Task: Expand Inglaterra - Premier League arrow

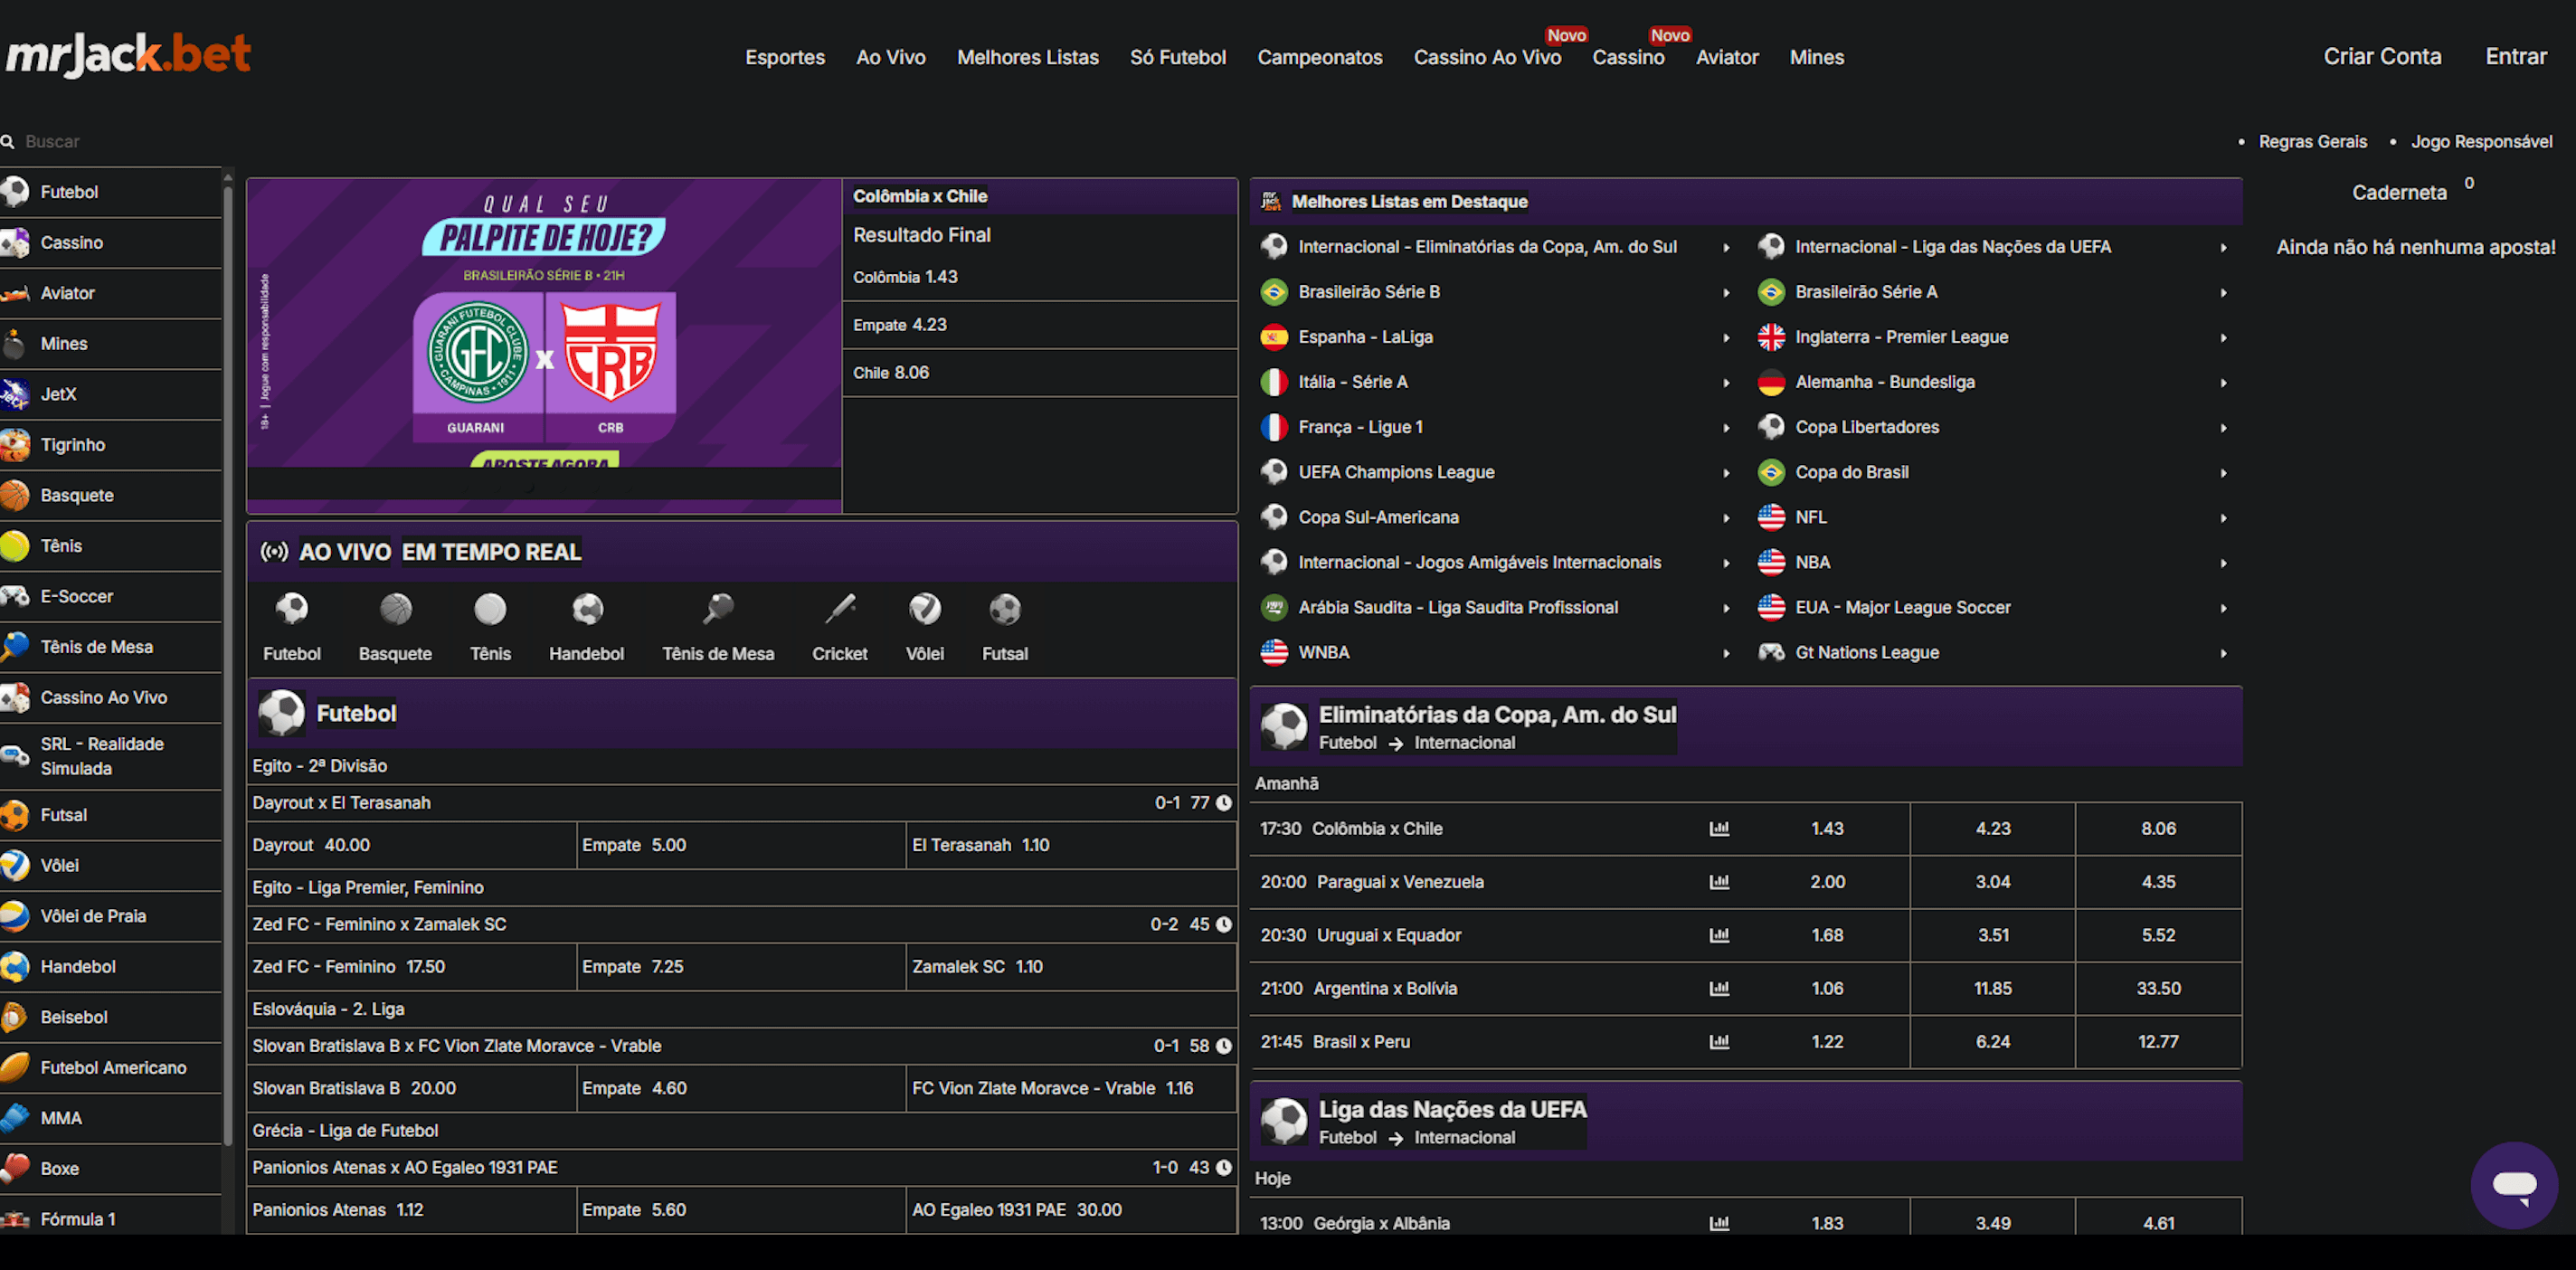Action: (x=2223, y=338)
